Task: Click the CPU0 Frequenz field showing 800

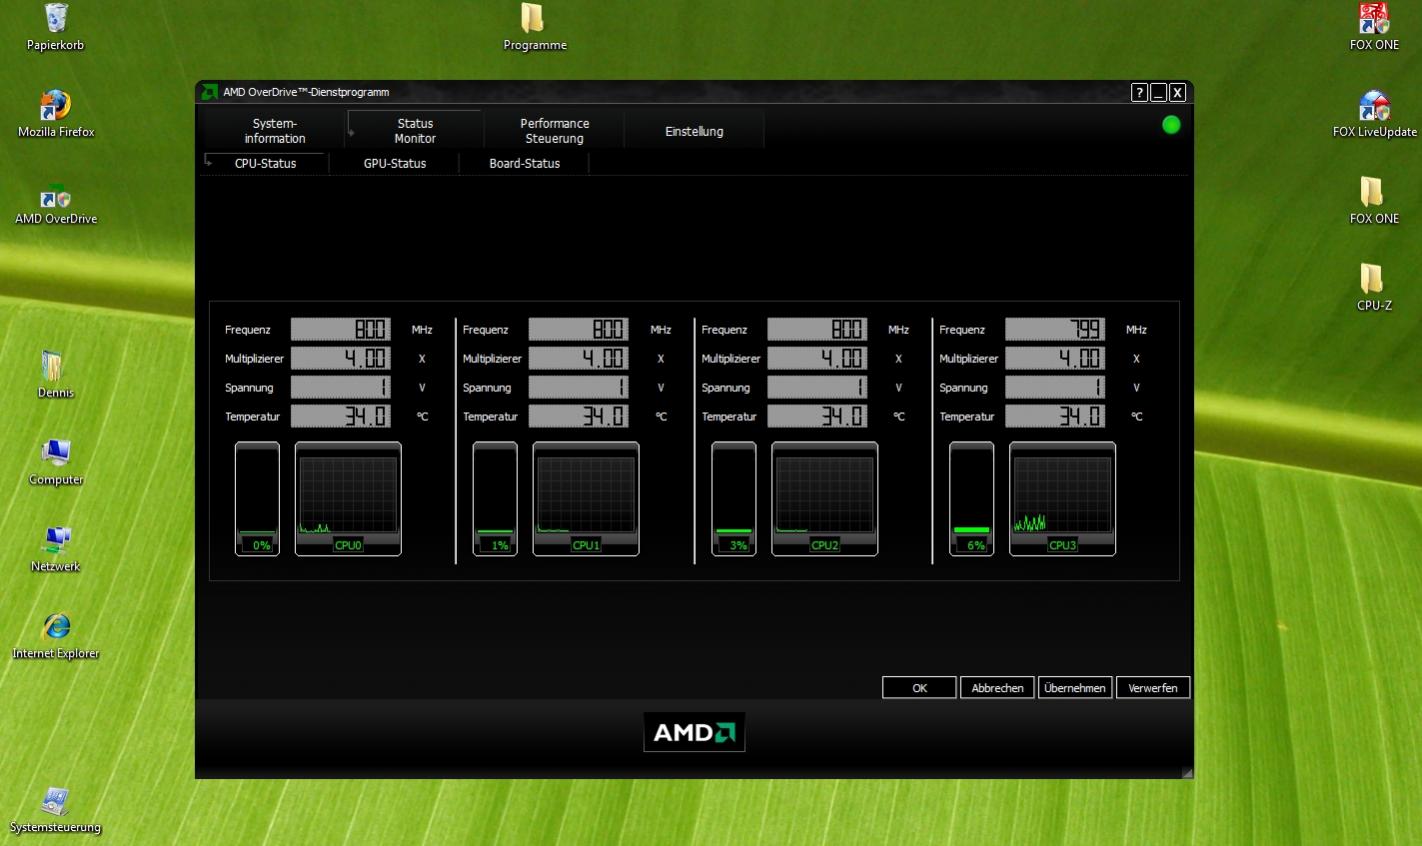Action: coord(341,329)
